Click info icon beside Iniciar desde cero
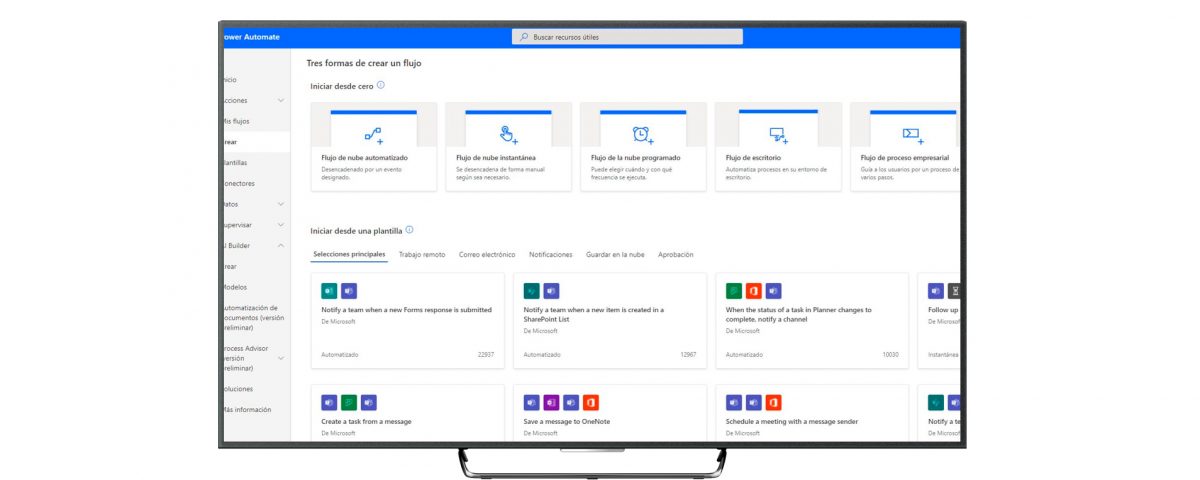The image size is (1200, 480). point(381,85)
